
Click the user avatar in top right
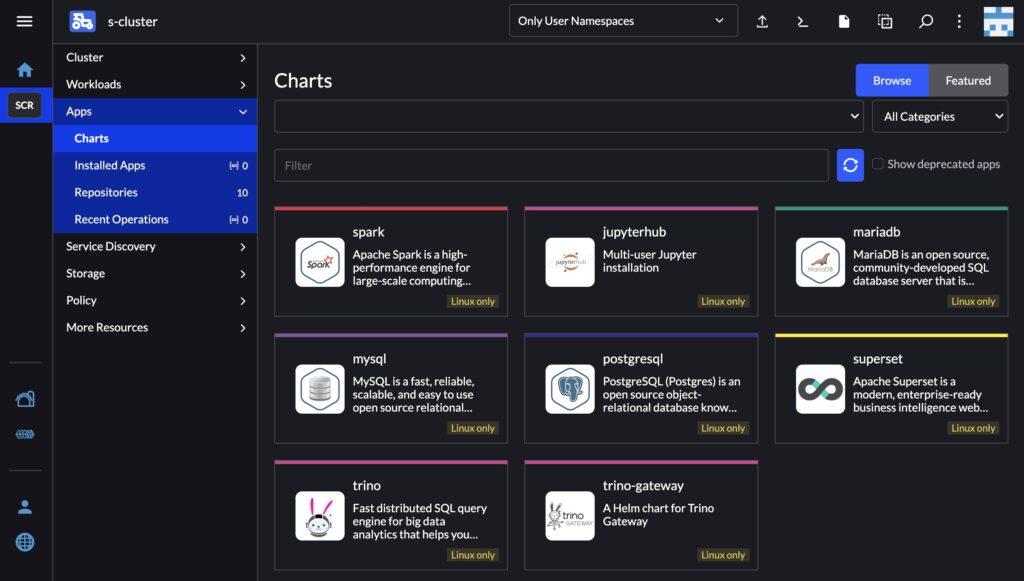pos(998,21)
